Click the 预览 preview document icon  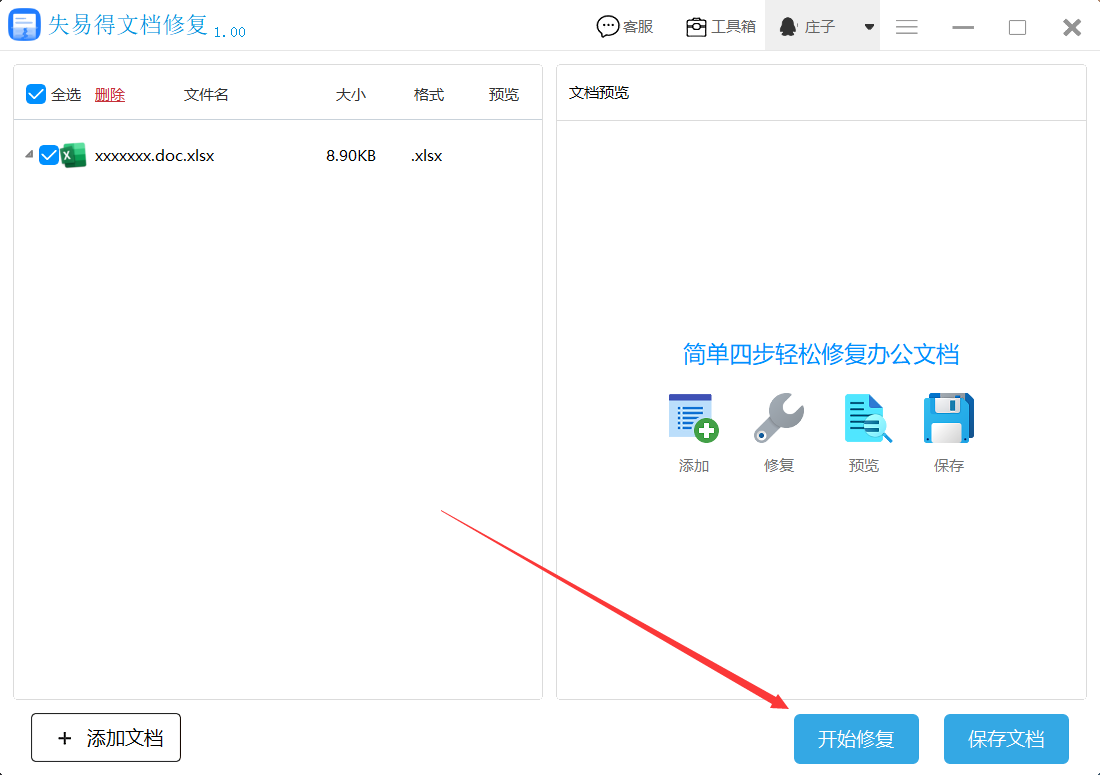866,418
